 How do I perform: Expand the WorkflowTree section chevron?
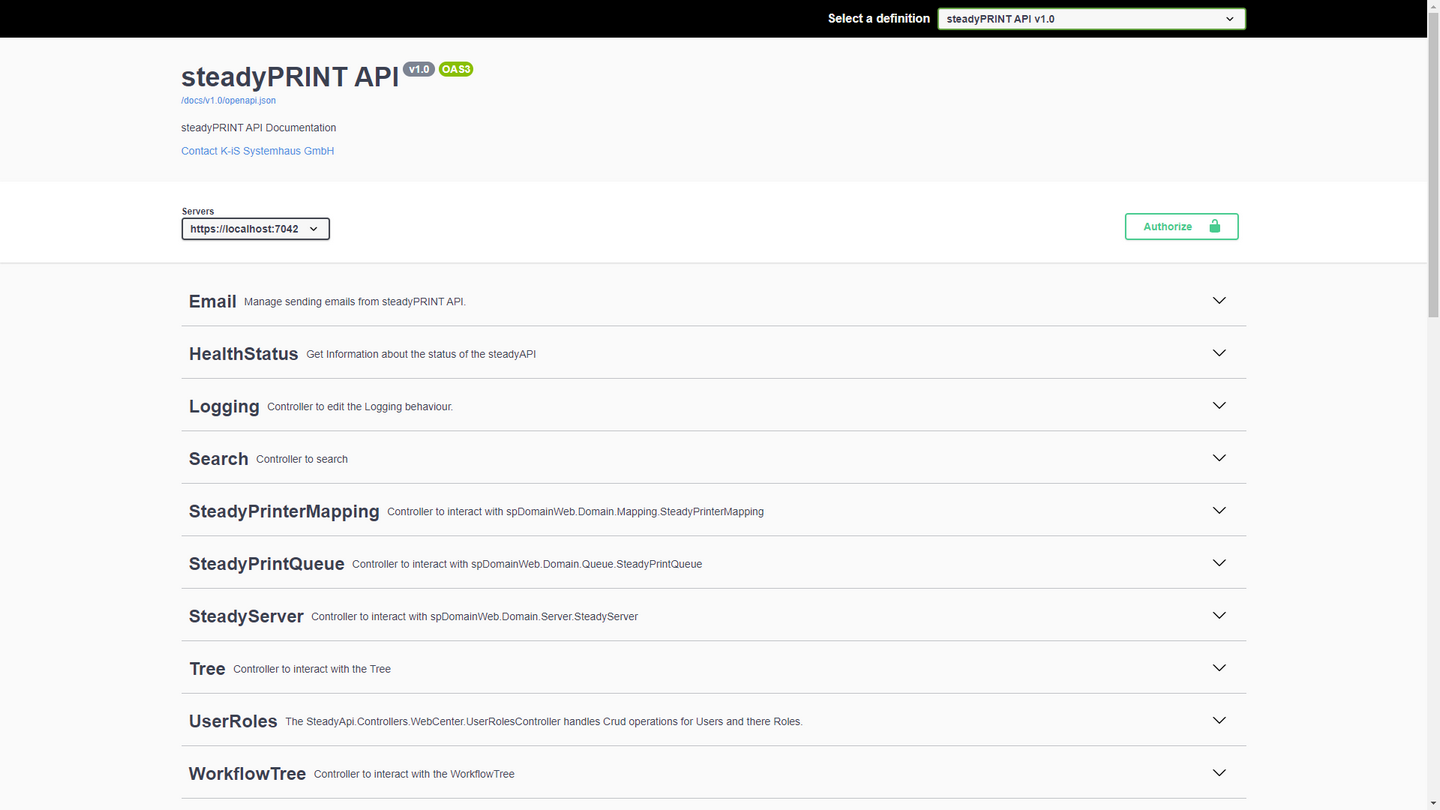(1219, 773)
